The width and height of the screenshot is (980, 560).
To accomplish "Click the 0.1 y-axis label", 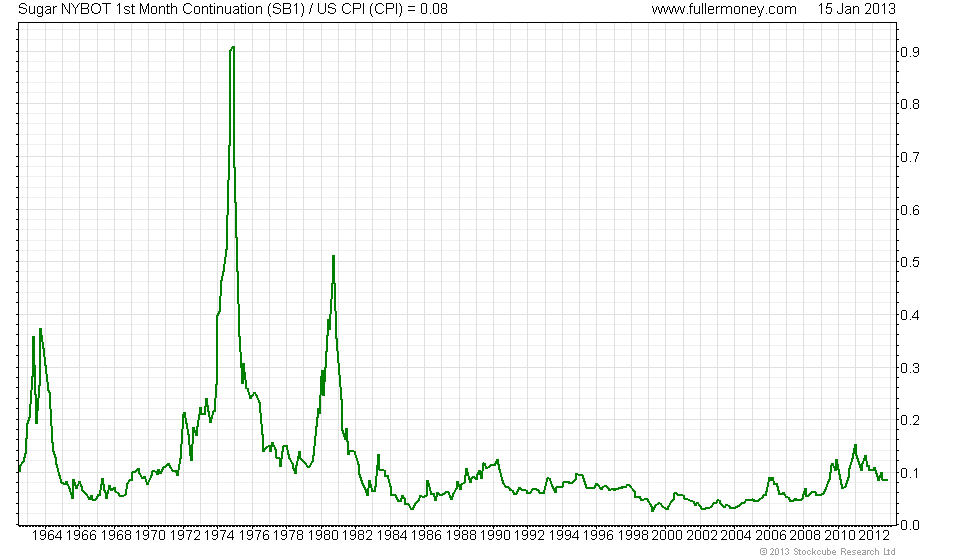I will point(910,473).
